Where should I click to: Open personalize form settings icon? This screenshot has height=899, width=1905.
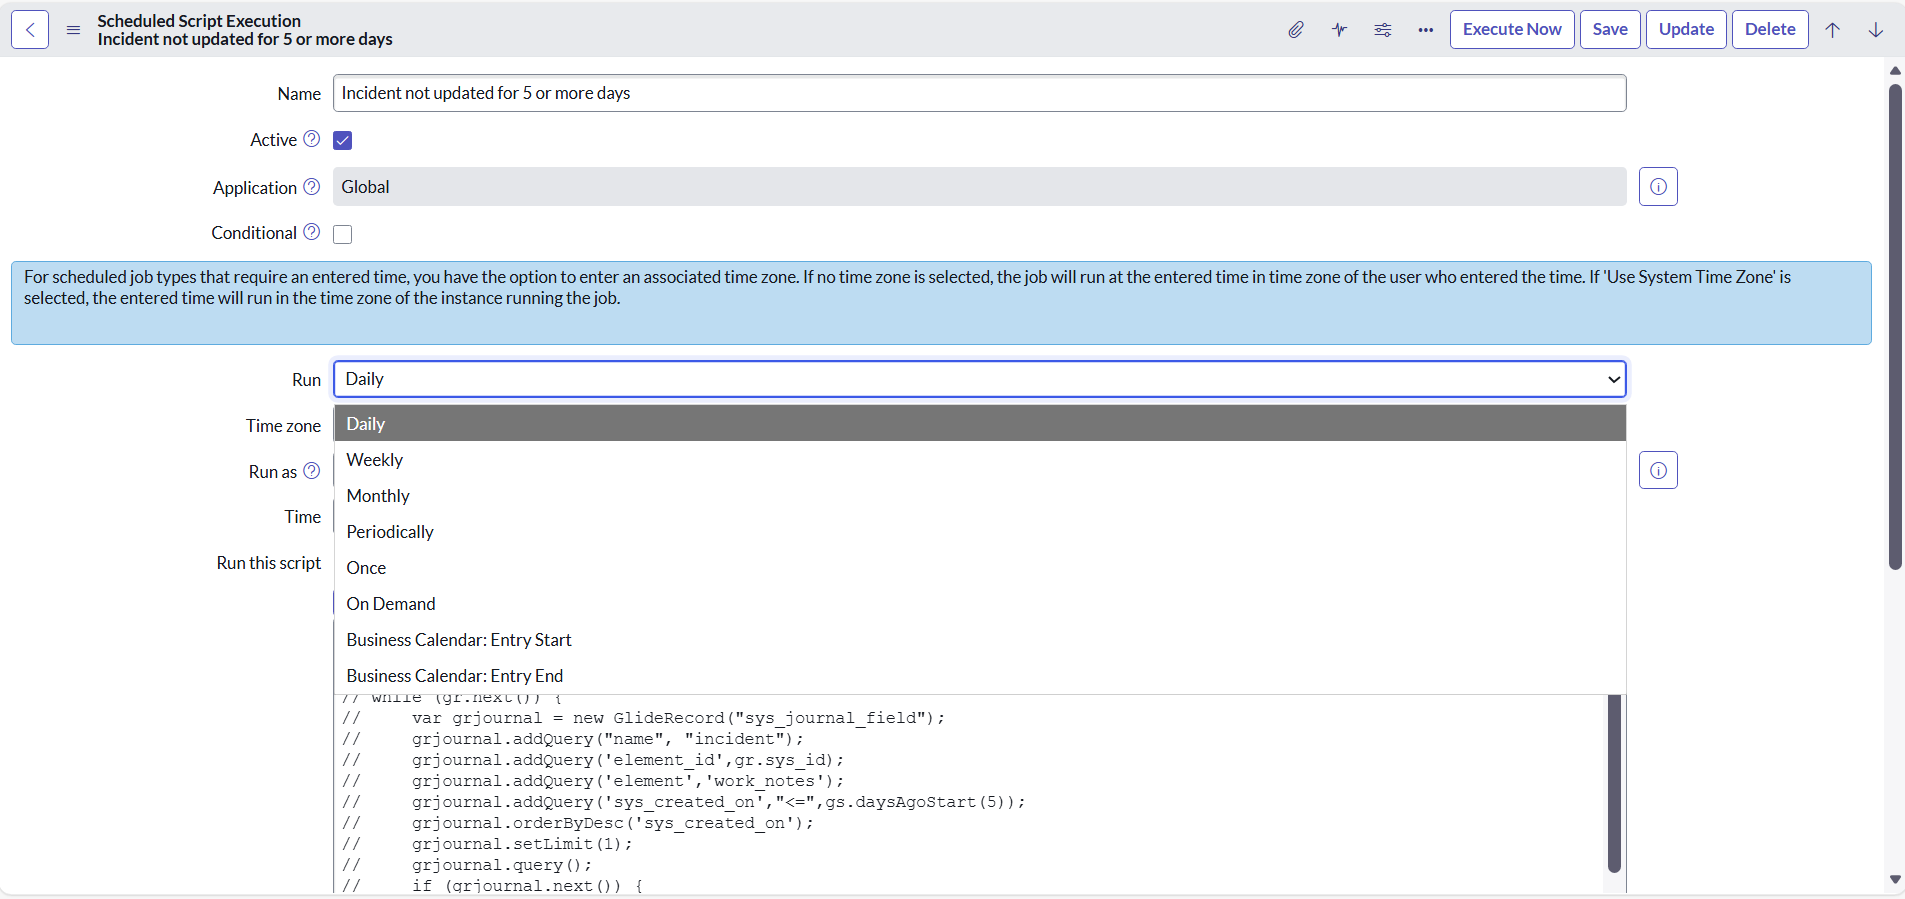point(1382,30)
